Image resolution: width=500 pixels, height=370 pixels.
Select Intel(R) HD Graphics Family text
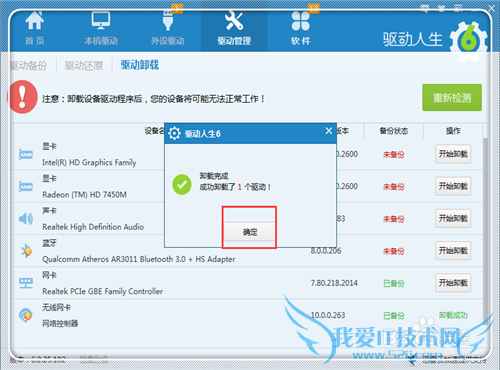(89, 162)
